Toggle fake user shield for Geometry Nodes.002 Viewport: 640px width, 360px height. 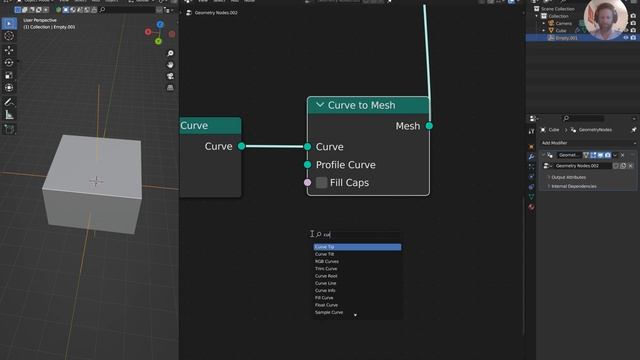[616, 166]
